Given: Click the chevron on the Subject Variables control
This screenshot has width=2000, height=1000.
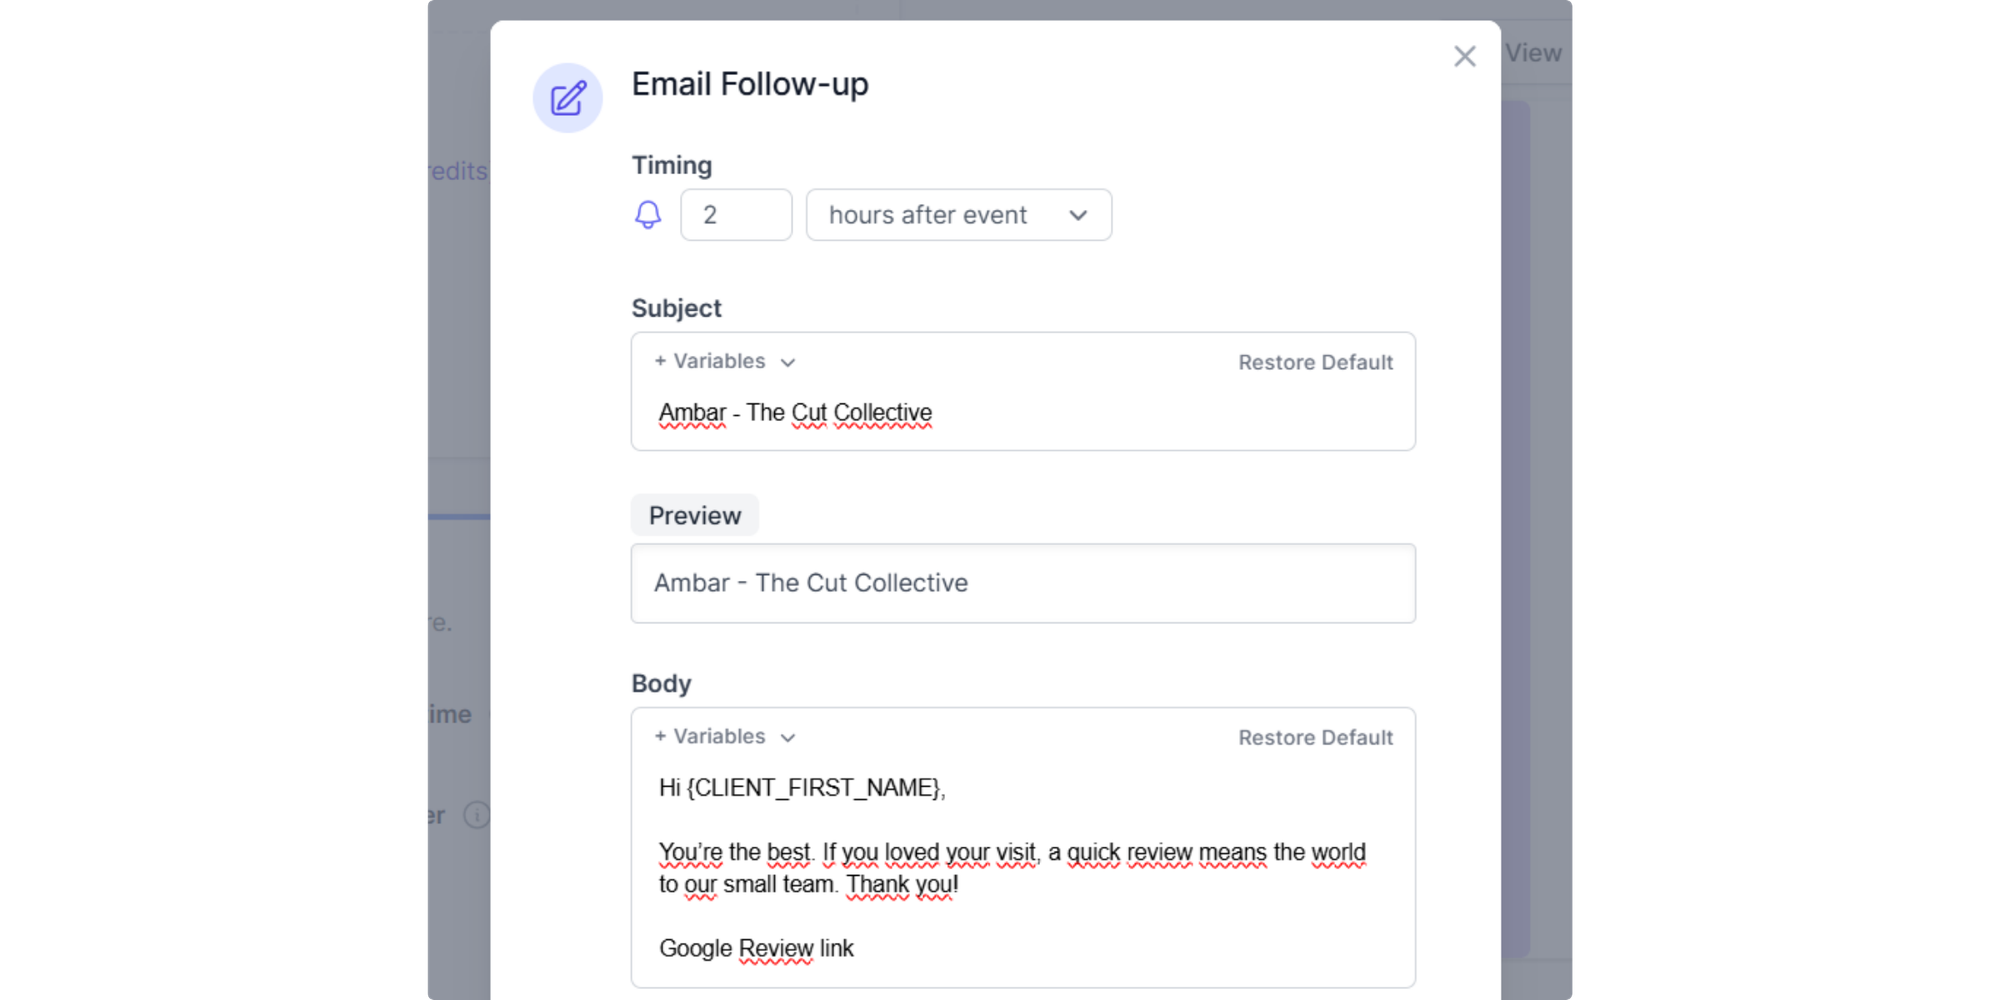Looking at the screenshot, I should tap(789, 362).
